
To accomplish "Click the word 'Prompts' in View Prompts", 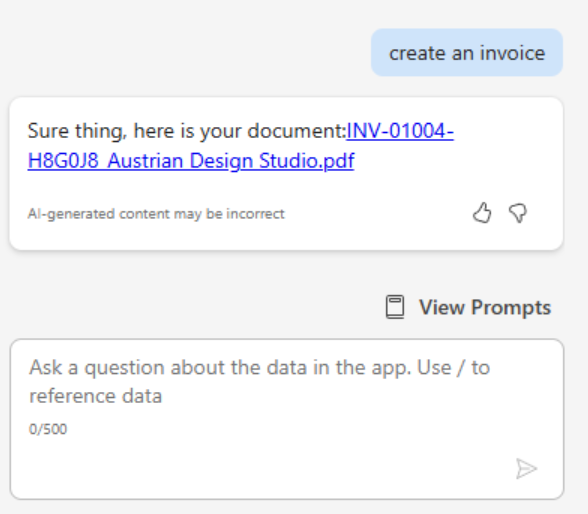I will pyautogui.click(x=511, y=308).
